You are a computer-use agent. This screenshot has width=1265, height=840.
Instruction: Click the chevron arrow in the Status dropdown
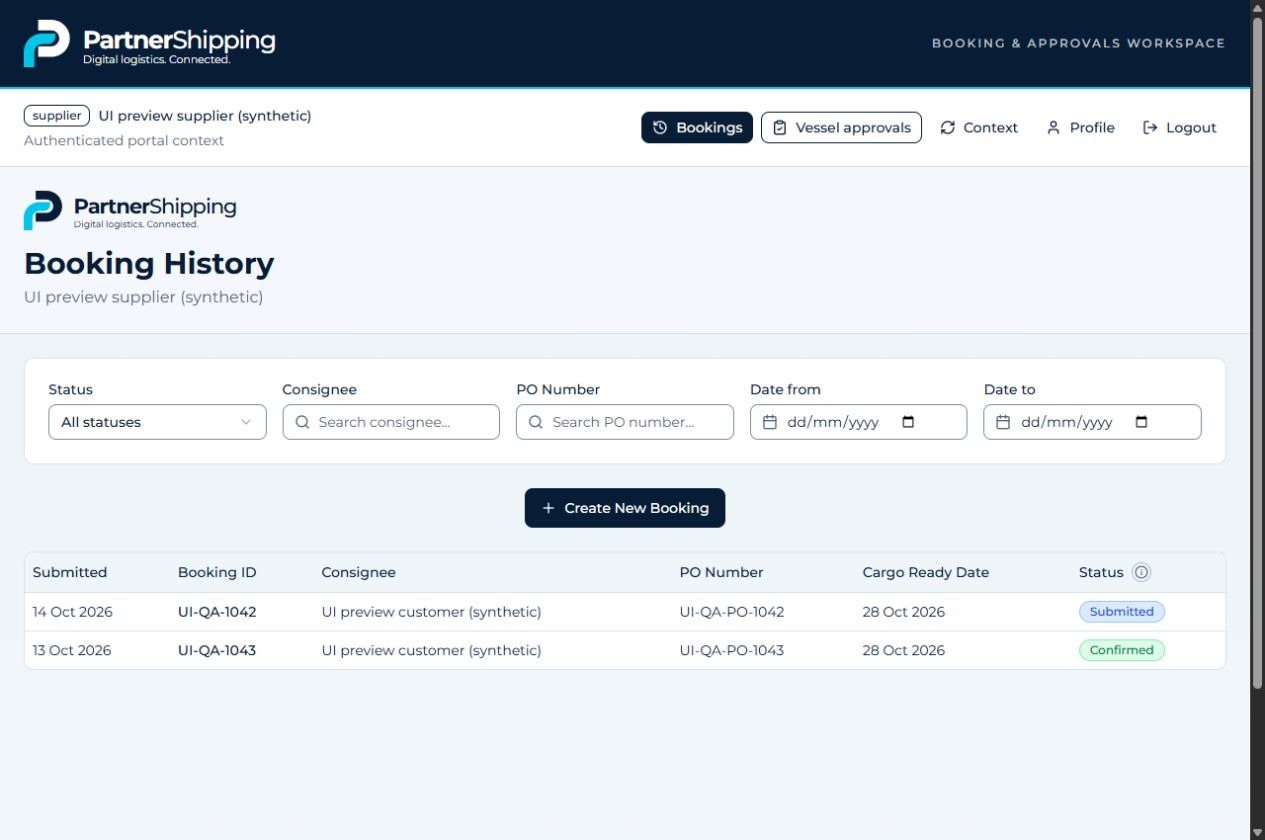(x=246, y=422)
